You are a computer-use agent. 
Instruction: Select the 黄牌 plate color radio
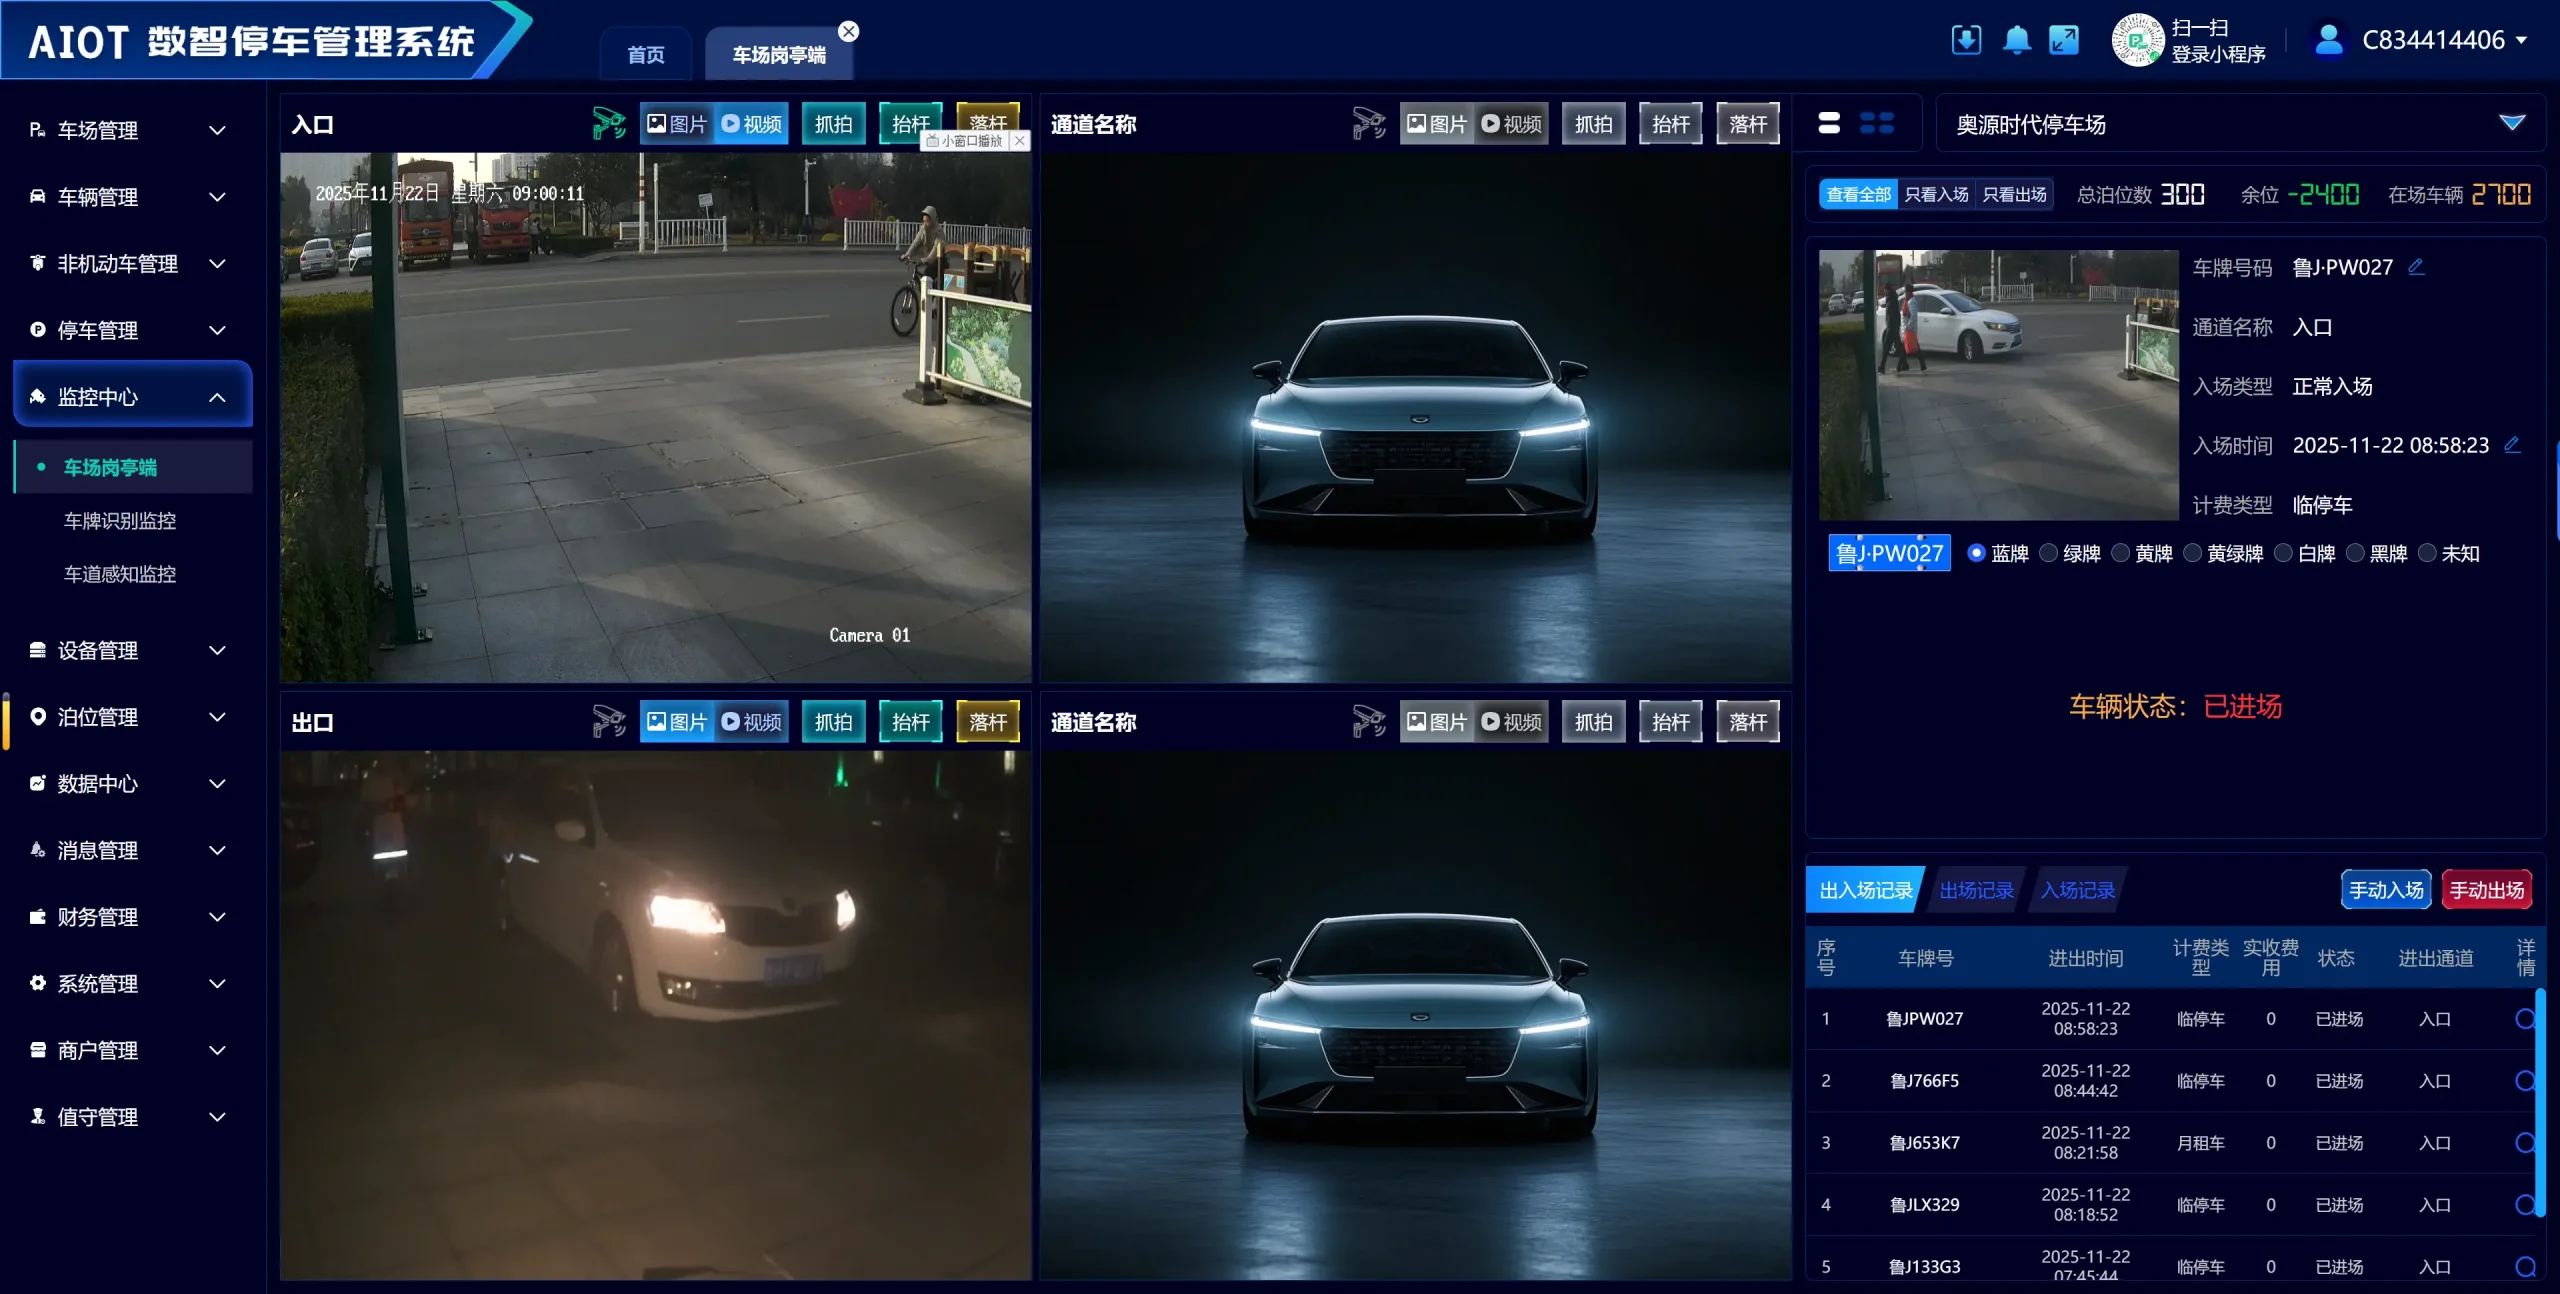[2121, 553]
